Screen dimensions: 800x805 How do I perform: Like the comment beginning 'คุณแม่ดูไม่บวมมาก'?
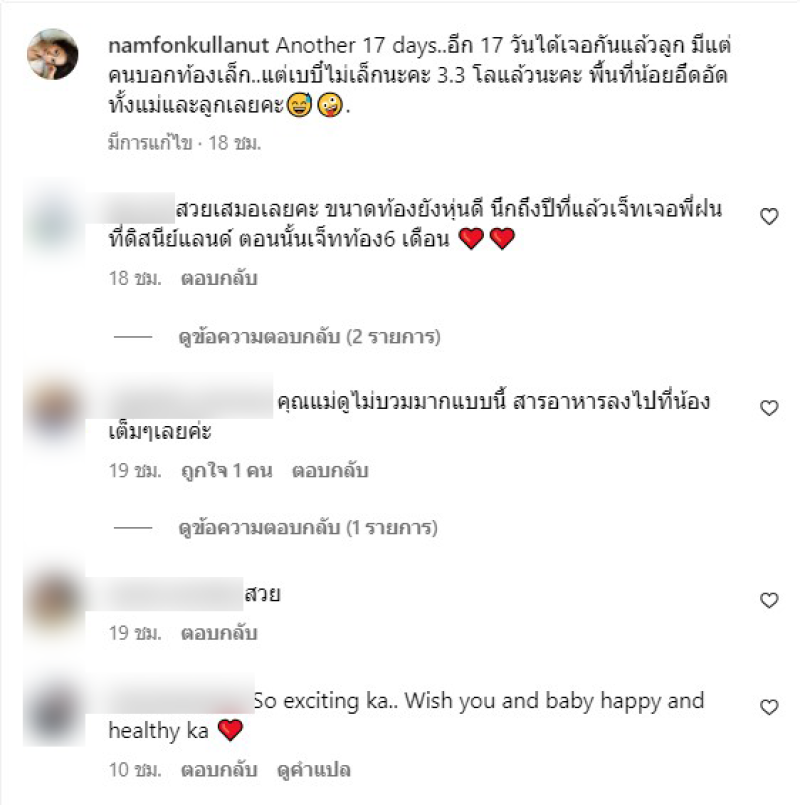pyautogui.click(x=769, y=408)
